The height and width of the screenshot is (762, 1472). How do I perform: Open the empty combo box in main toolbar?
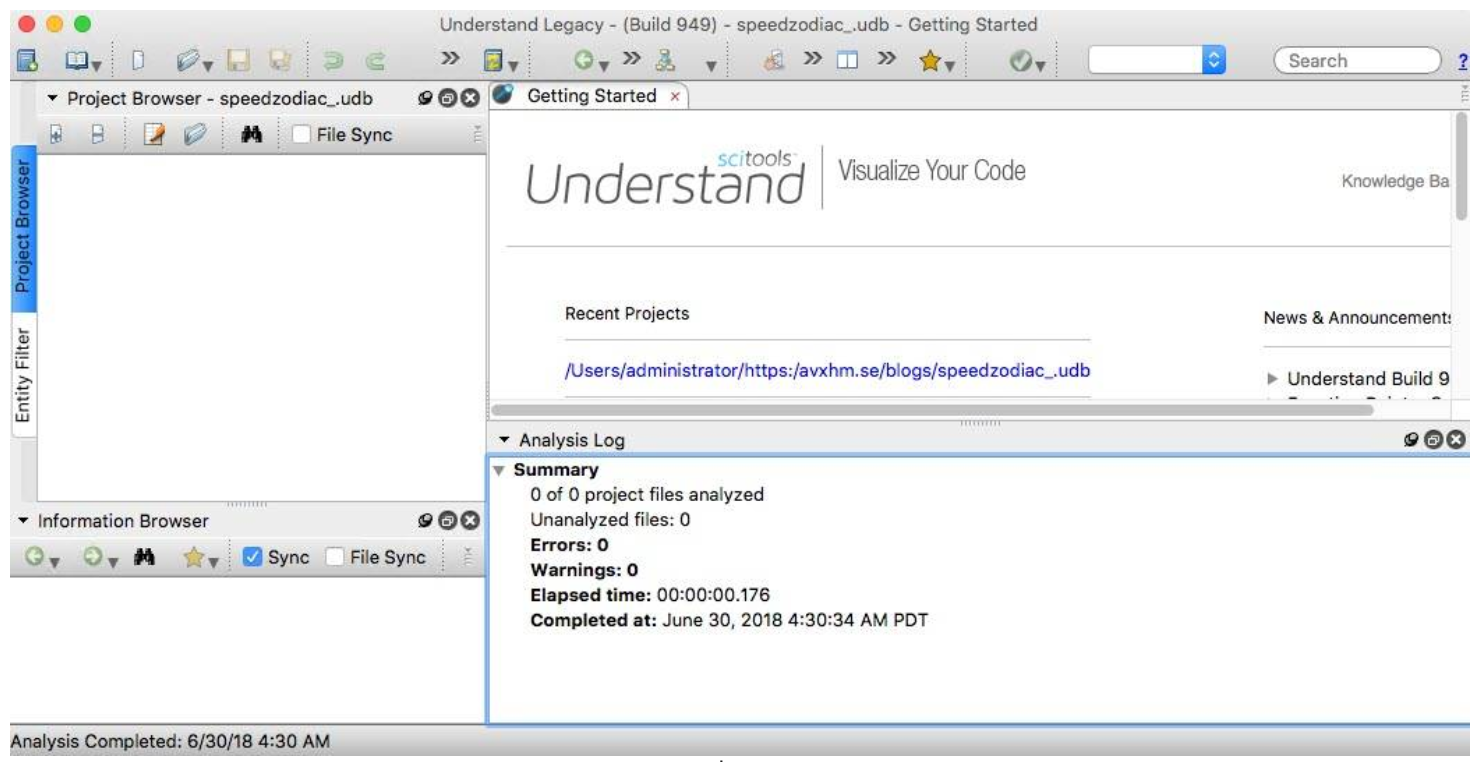click(1156, 61)
